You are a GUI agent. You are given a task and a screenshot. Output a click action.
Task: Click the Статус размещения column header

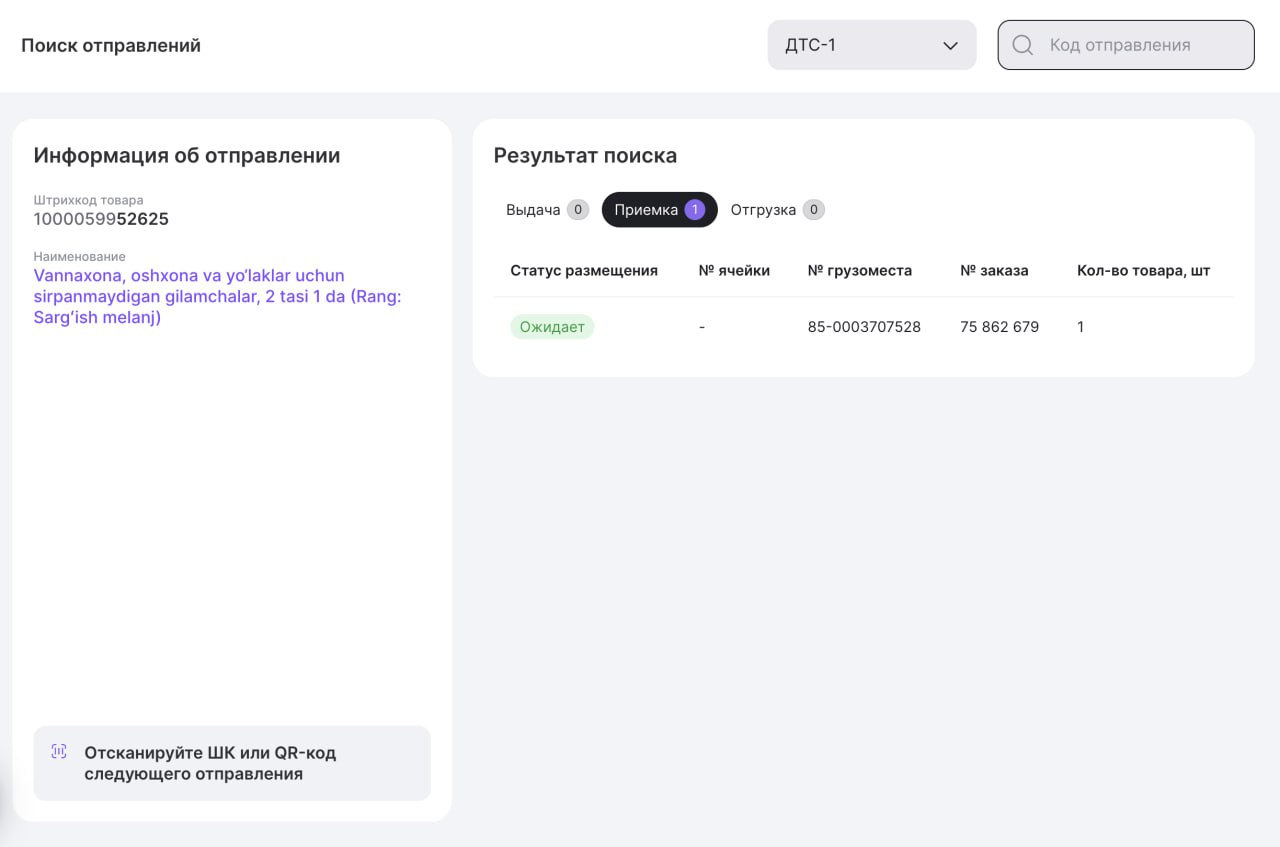click(x=584, y=270)
